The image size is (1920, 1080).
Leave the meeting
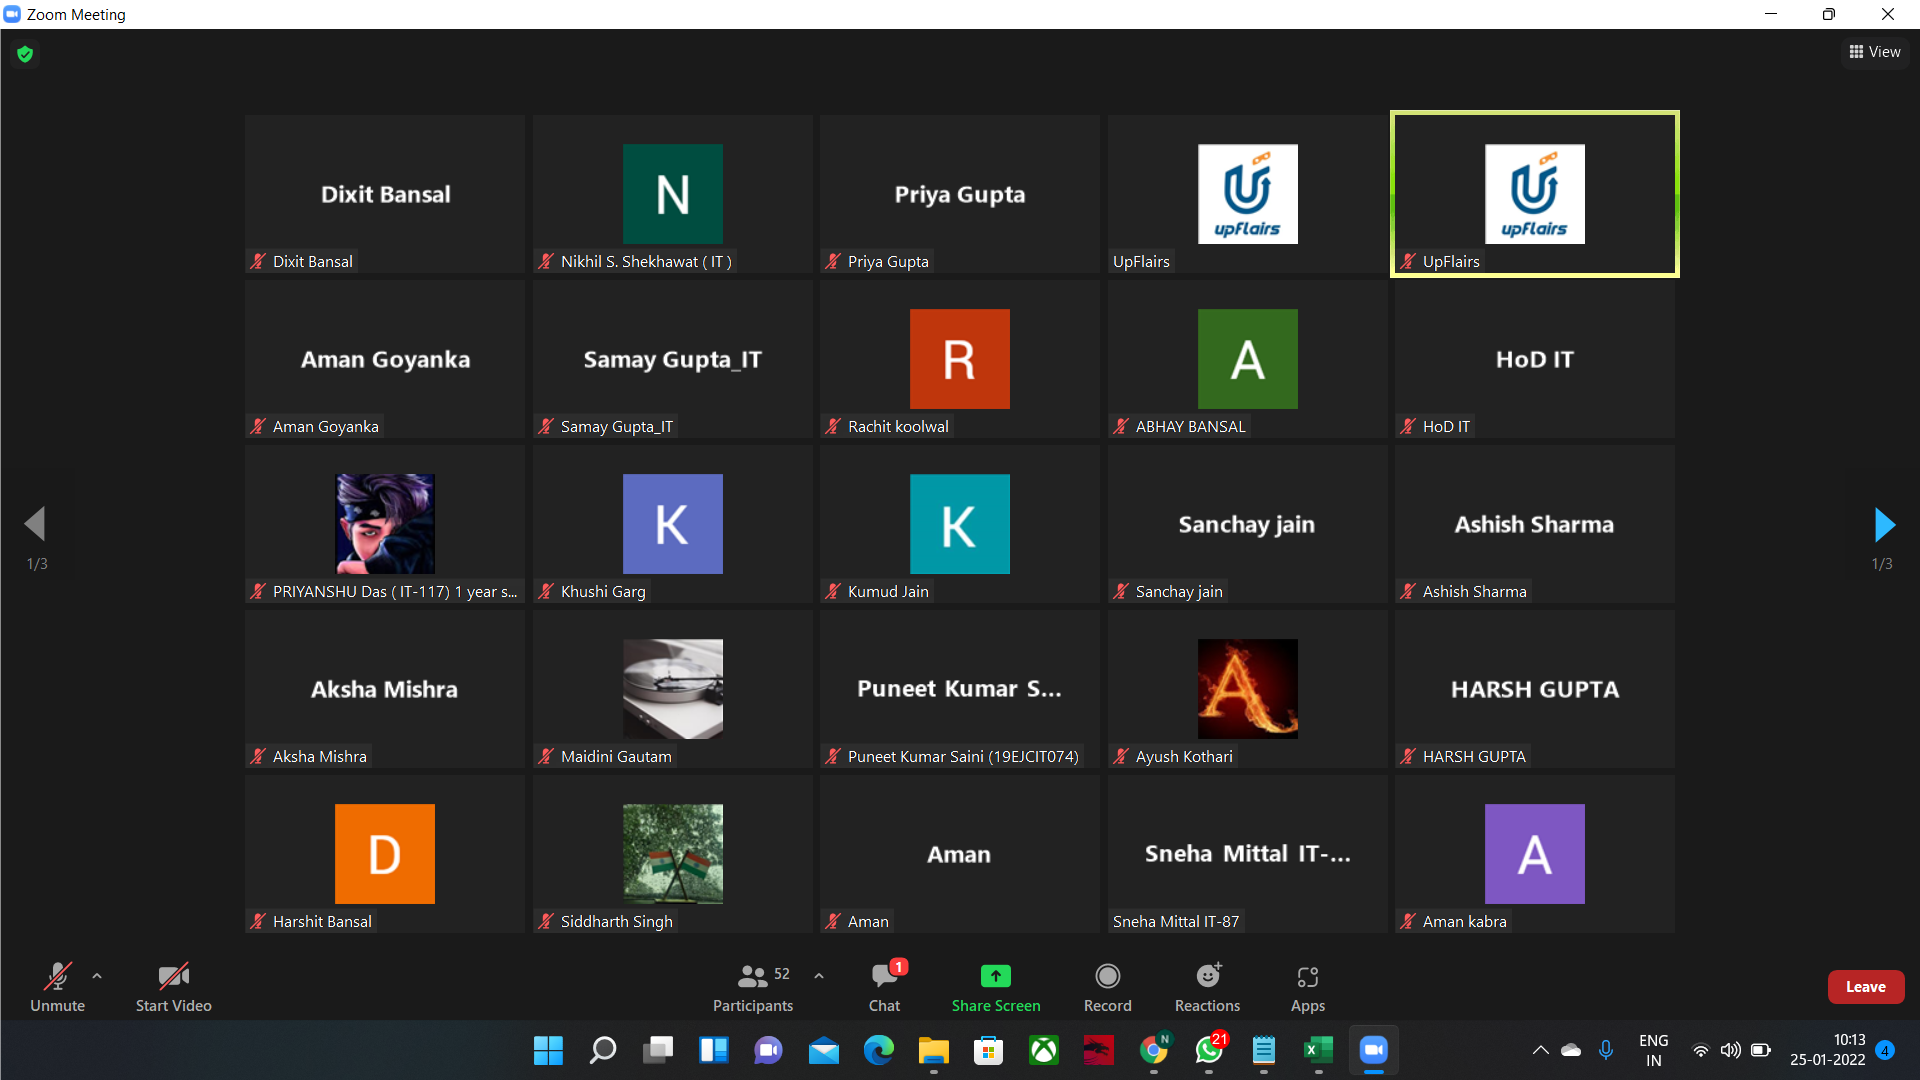click(1865, 987)
